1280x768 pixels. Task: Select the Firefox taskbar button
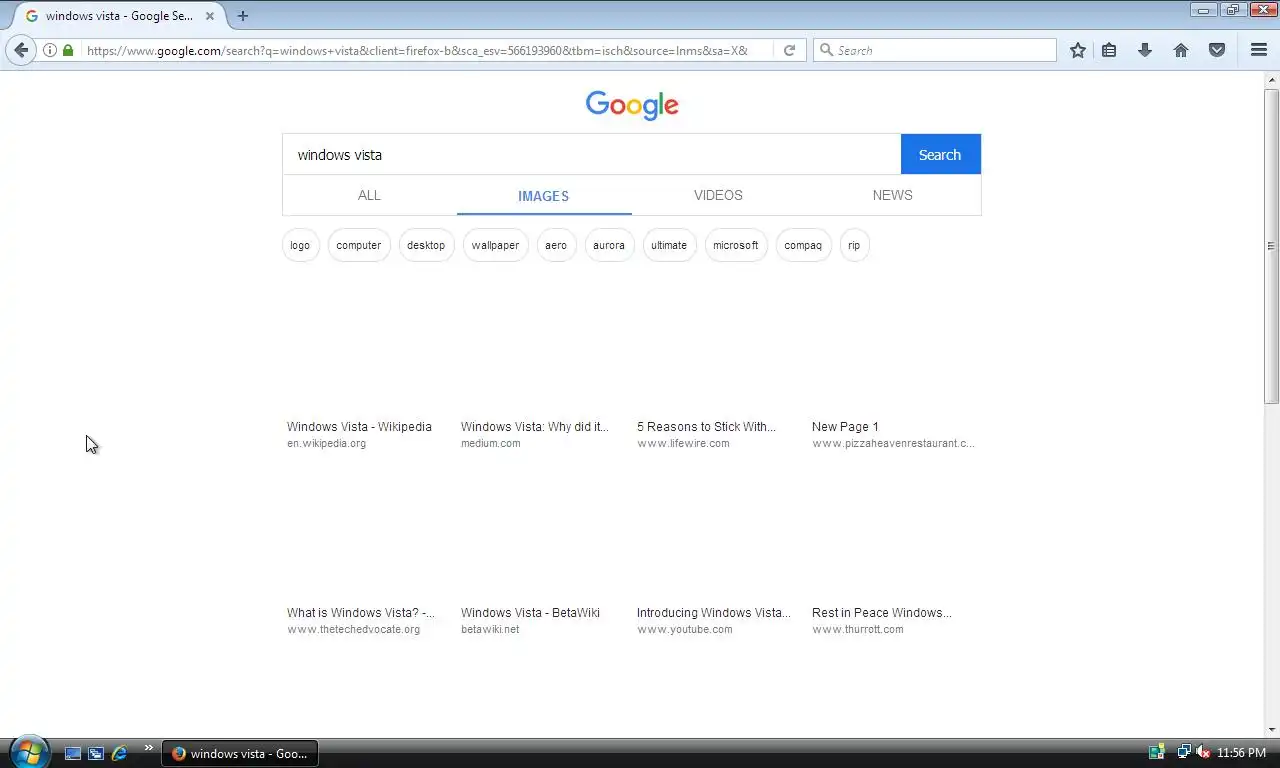tap(240, 753)
